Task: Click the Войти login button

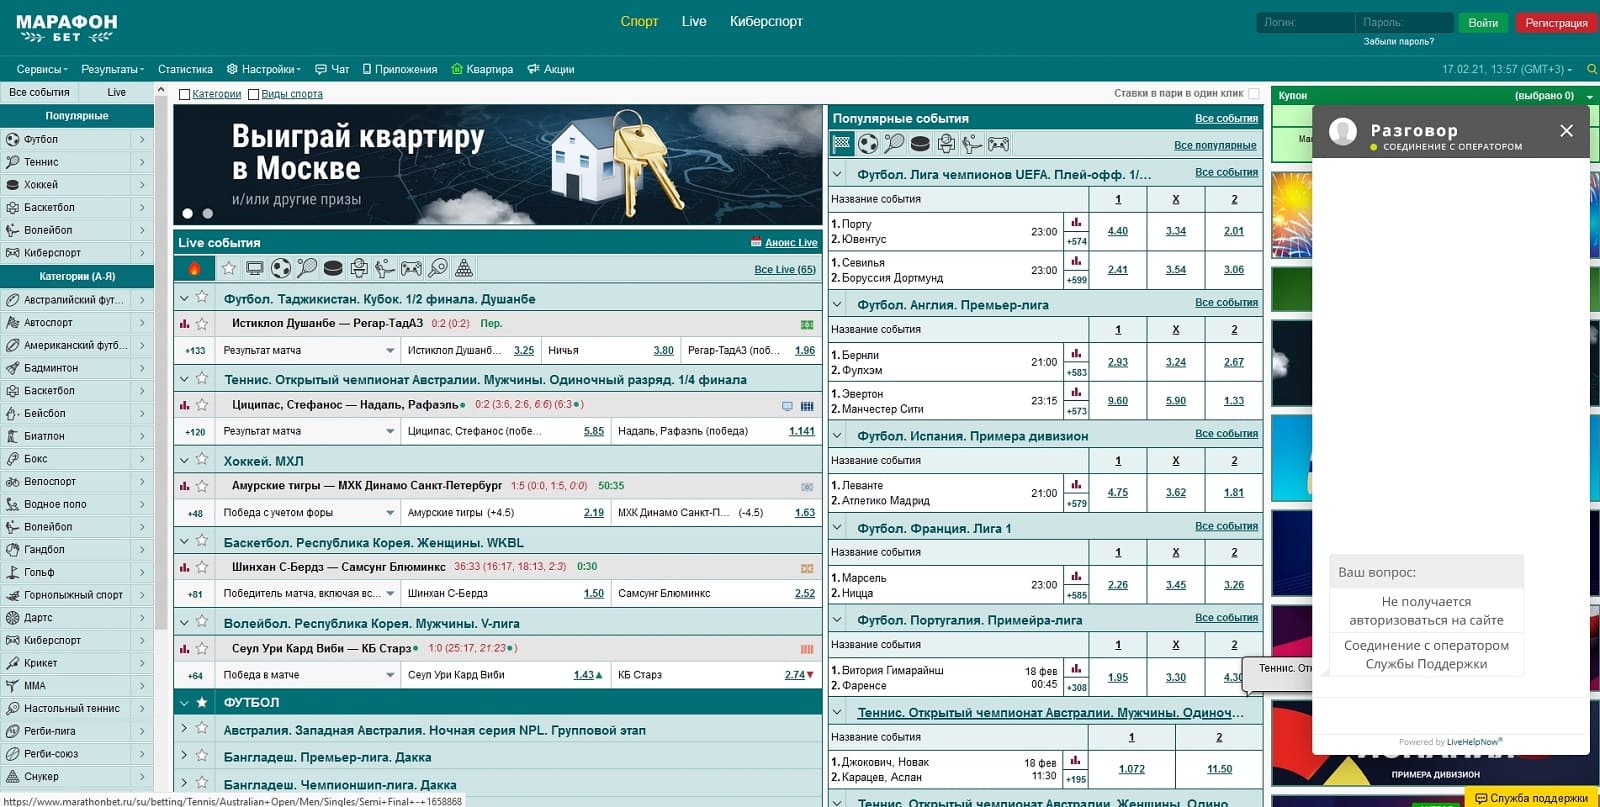Action: tap(1483, 22)
